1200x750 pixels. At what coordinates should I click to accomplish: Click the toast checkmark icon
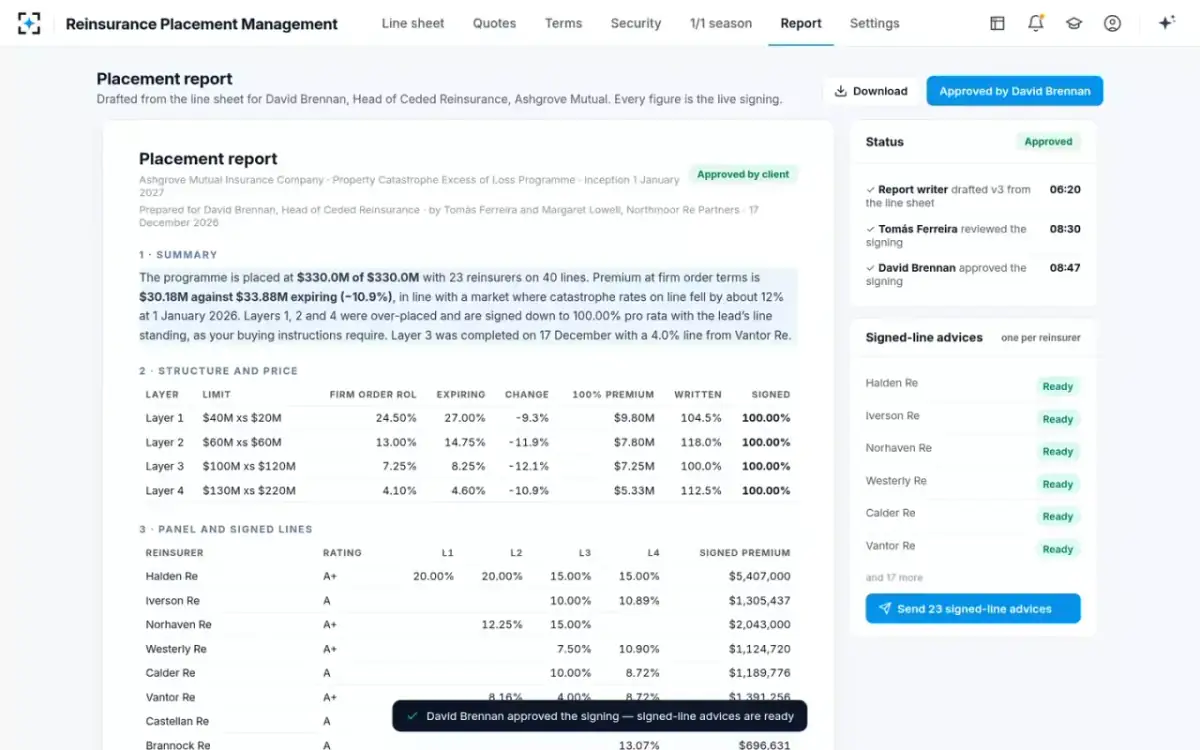412,716
